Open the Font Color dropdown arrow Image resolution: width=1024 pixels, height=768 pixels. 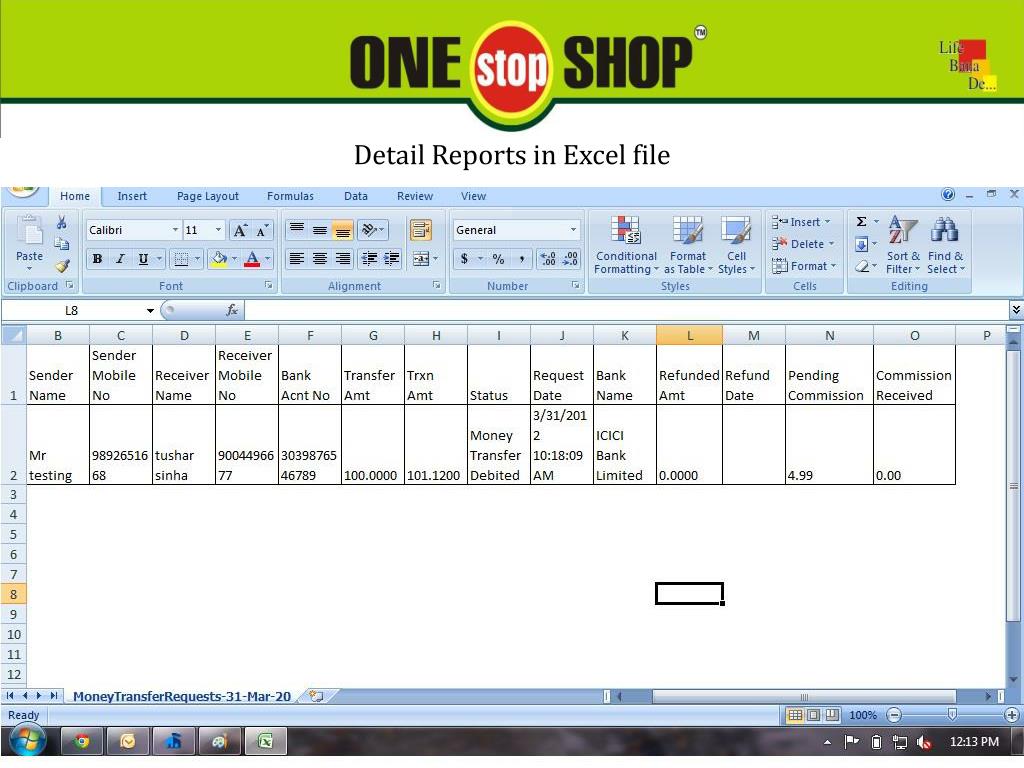(x=267, y=259)
